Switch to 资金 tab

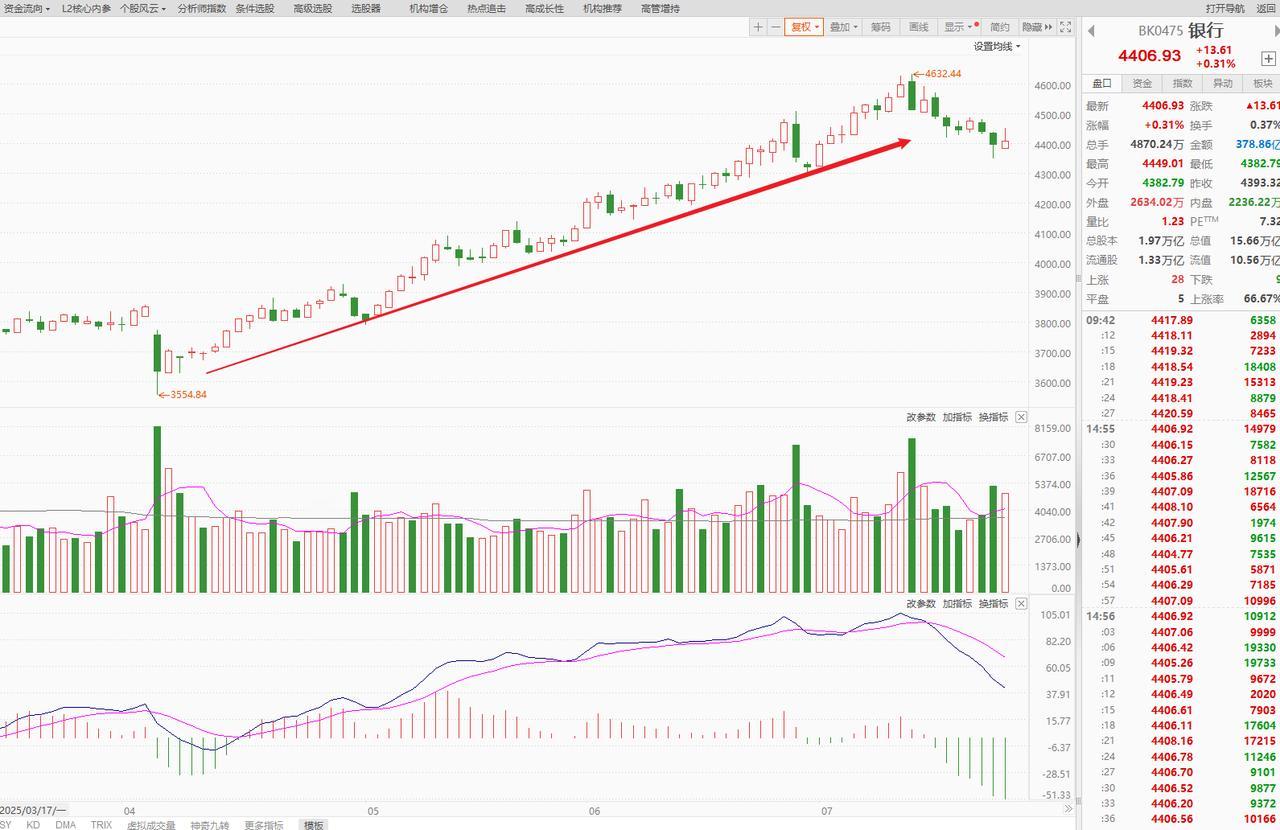pyautogui.click(x=1142, y=83)
